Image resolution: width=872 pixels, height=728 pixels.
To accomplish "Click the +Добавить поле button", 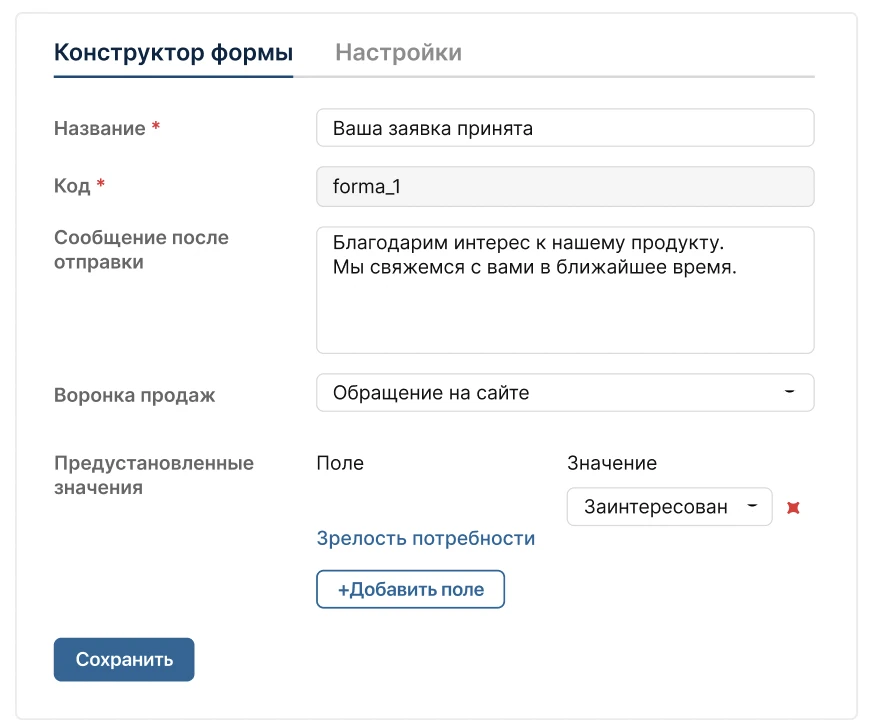I will pos(410,589).
